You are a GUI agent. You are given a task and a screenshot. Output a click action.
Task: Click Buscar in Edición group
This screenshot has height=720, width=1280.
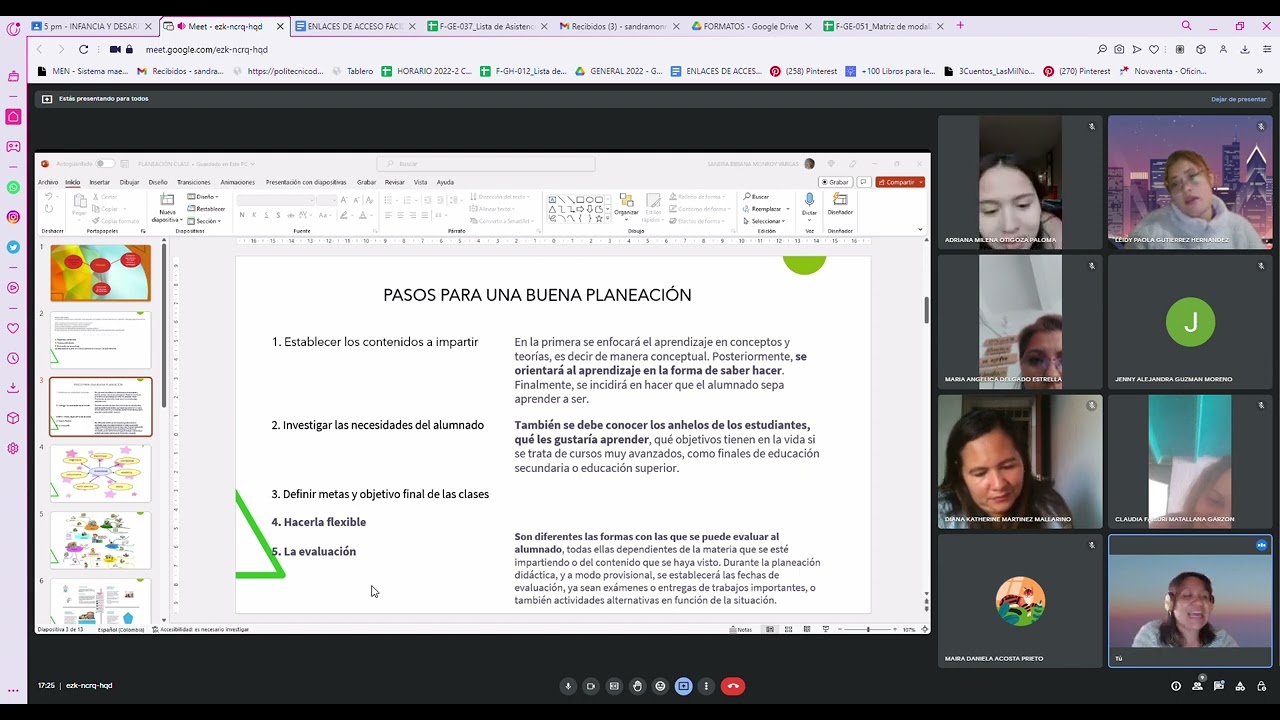(757, 197)
